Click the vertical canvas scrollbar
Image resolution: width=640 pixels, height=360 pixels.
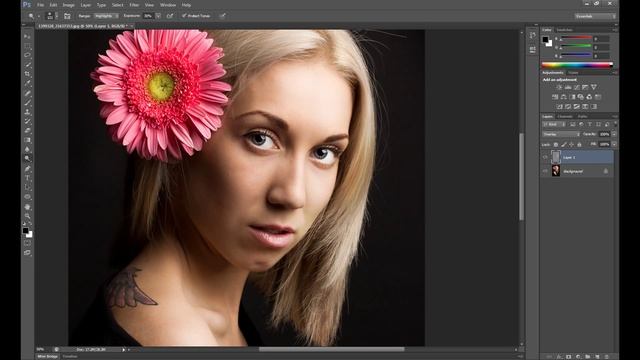coord(521,176)
